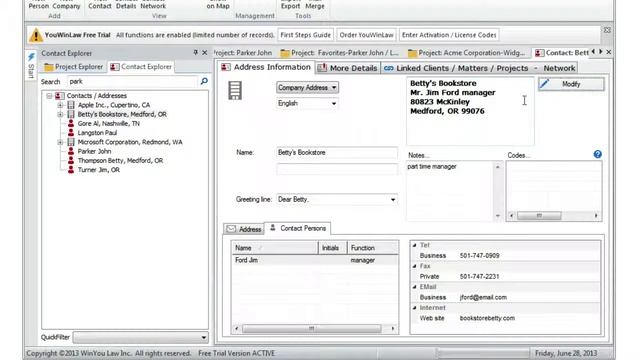Close the free trial notification bar
Viewport: 640px width, 360px height.
[607, 30]
